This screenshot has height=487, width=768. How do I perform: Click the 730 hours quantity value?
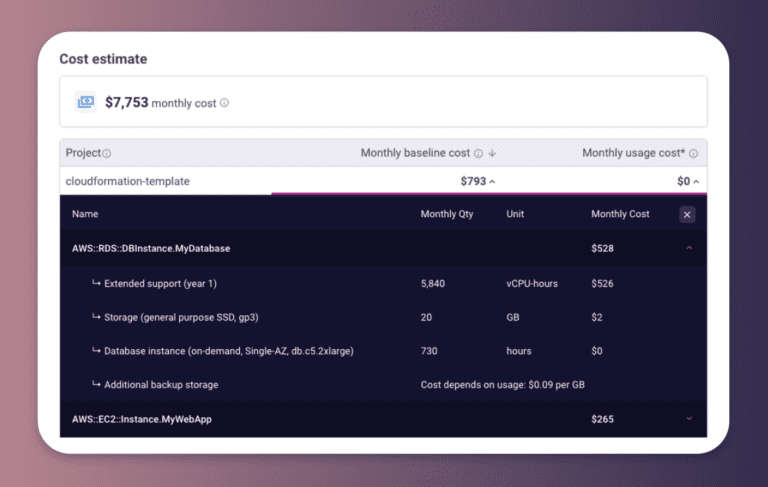coord(429,351)
